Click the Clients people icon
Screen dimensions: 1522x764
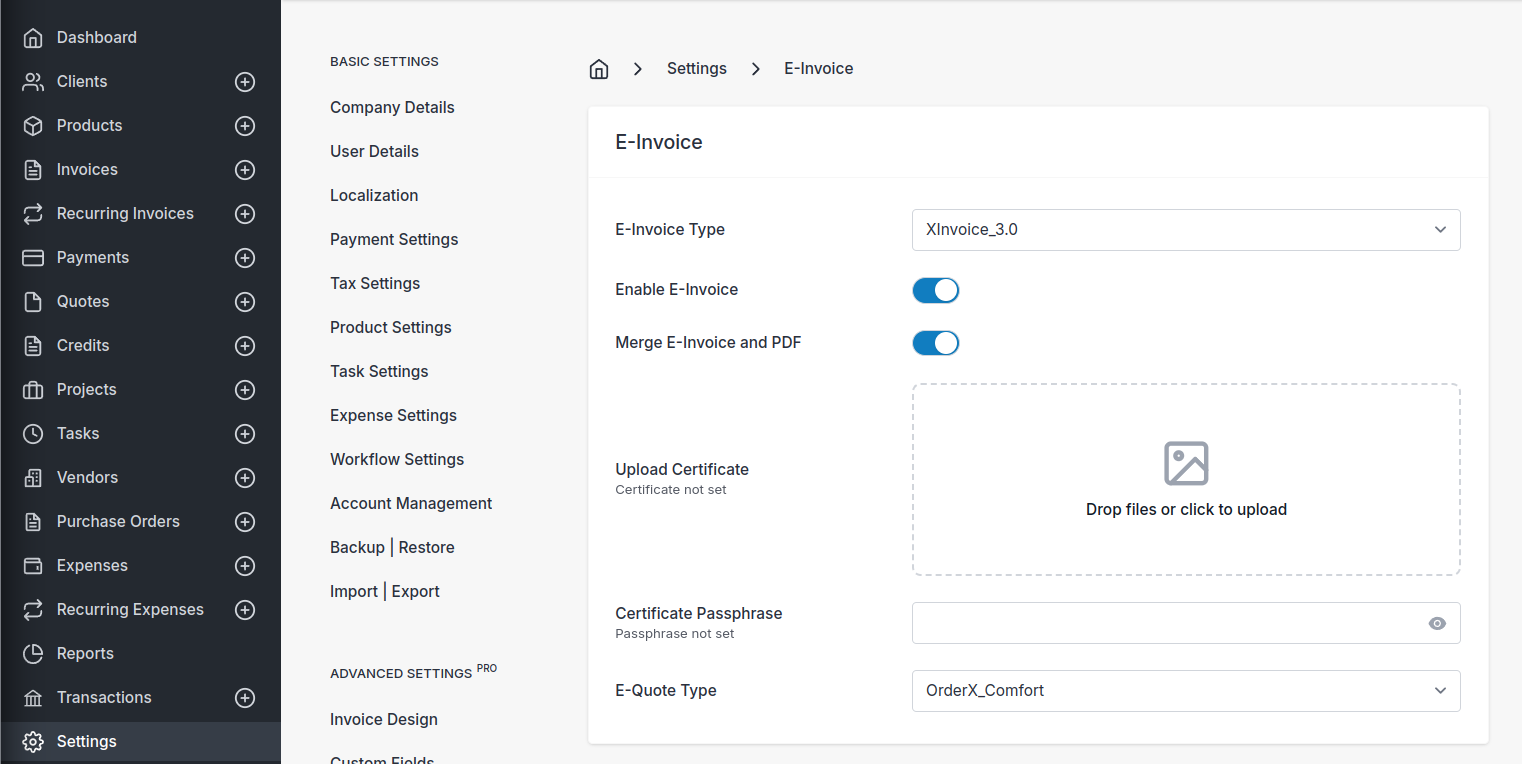pyautogui.click(x=33, y=82)
